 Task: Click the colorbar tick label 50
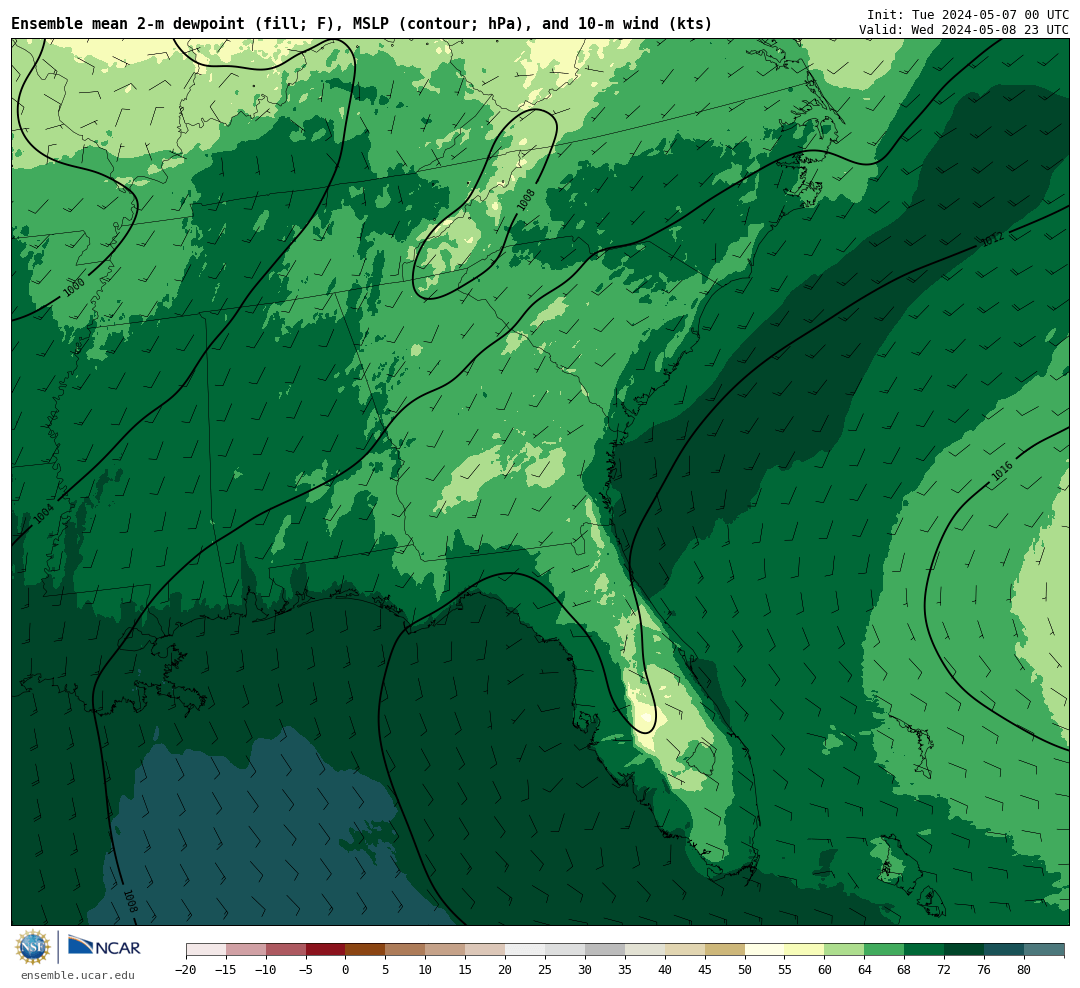(745, 970)
